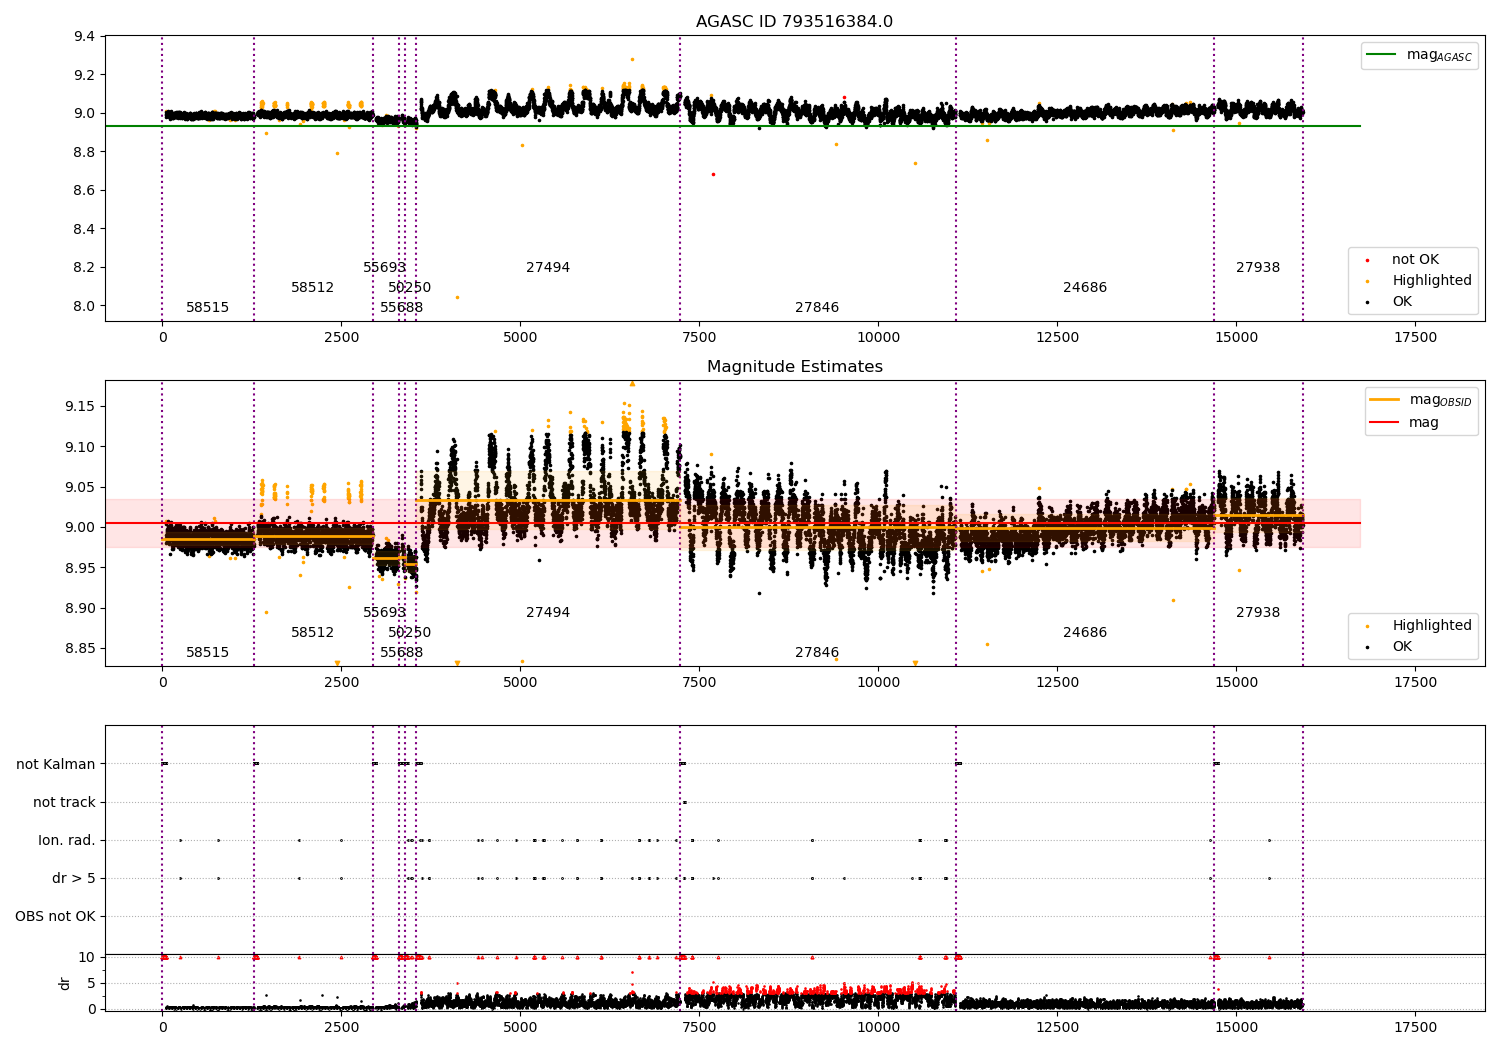Viewport: 1500px width, 1050px height.
Task: Click OBSID label 24686 in Magnitude Estimates plot
Action: point(1084,633)
